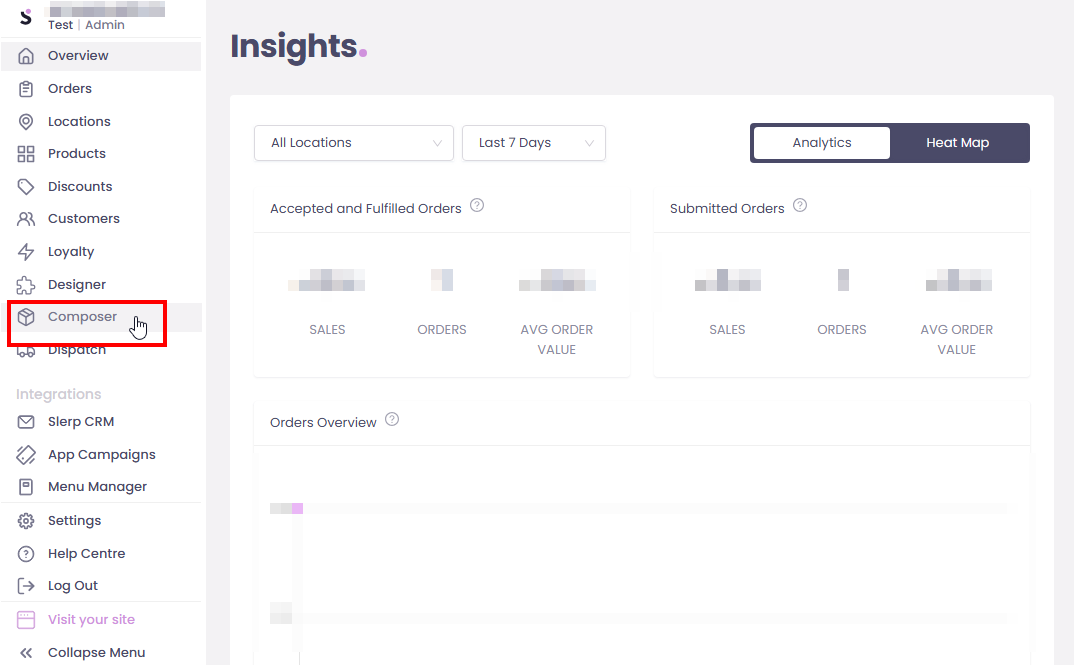Viewport: 1074px width, 665px height.
Task: Click info icon beside Orders Overview
Action: (x=392, y=420)
